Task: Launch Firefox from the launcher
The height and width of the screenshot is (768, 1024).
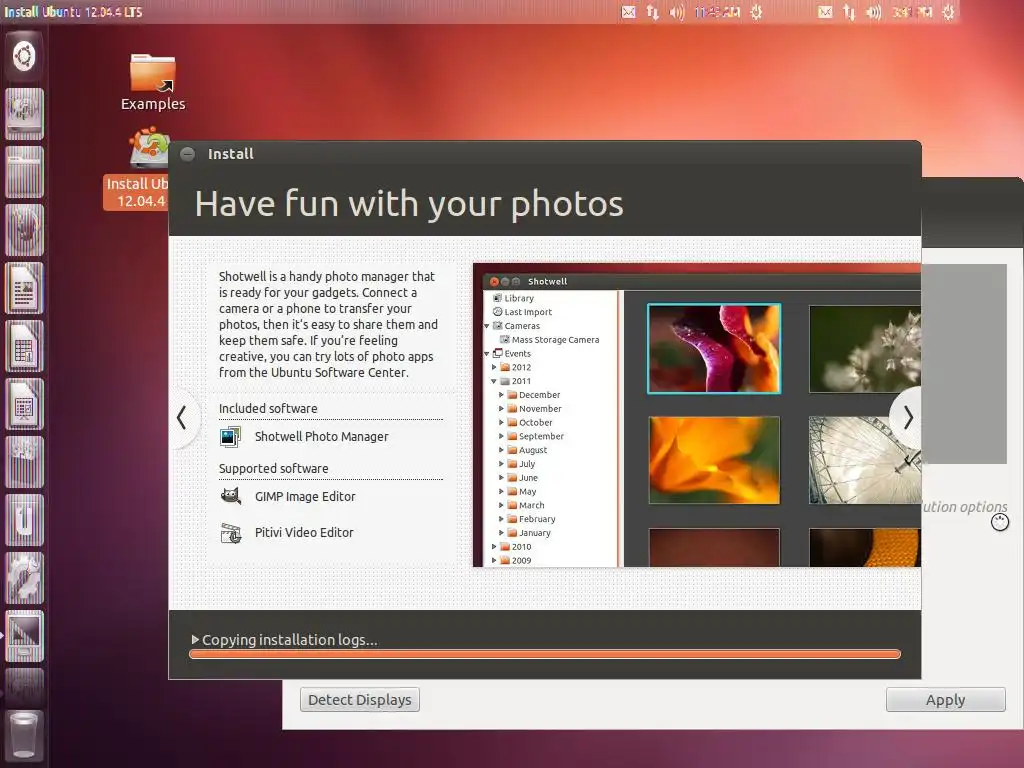Action: pos(24,230)
